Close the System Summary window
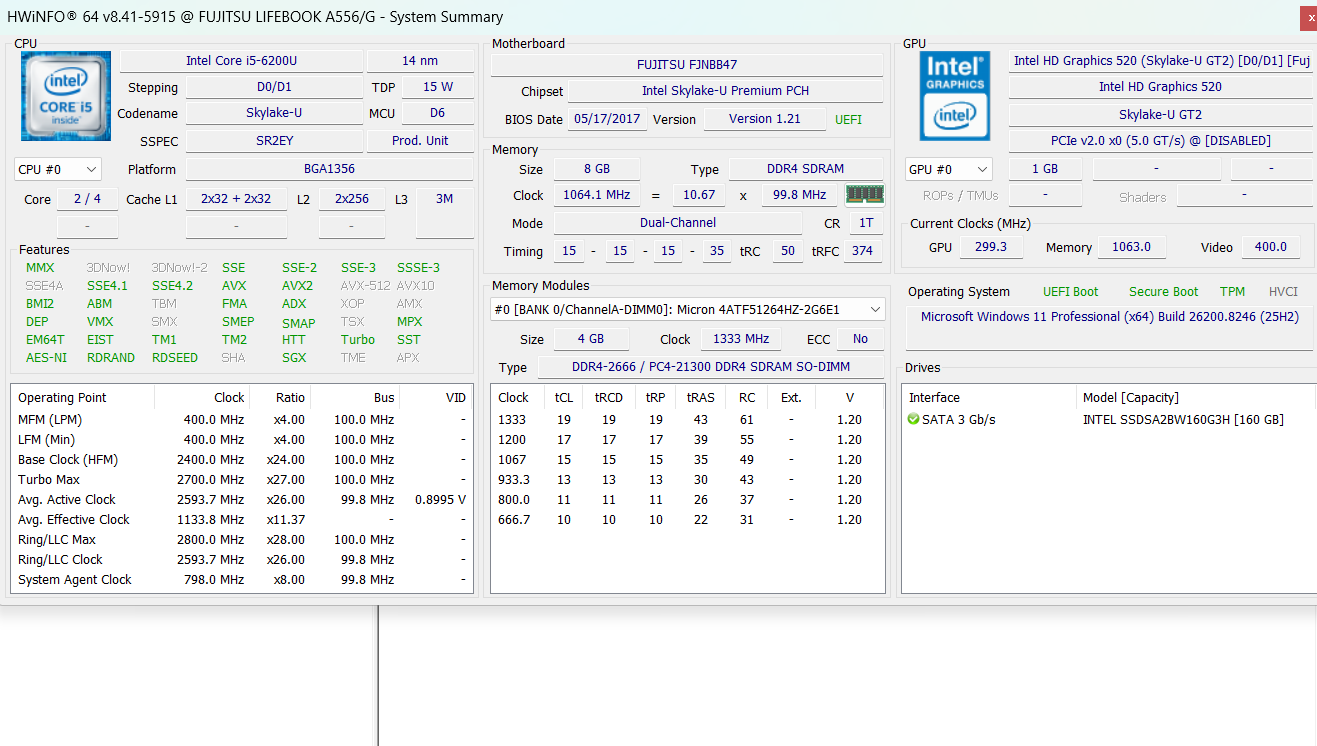 click(x=1308, y=19)
